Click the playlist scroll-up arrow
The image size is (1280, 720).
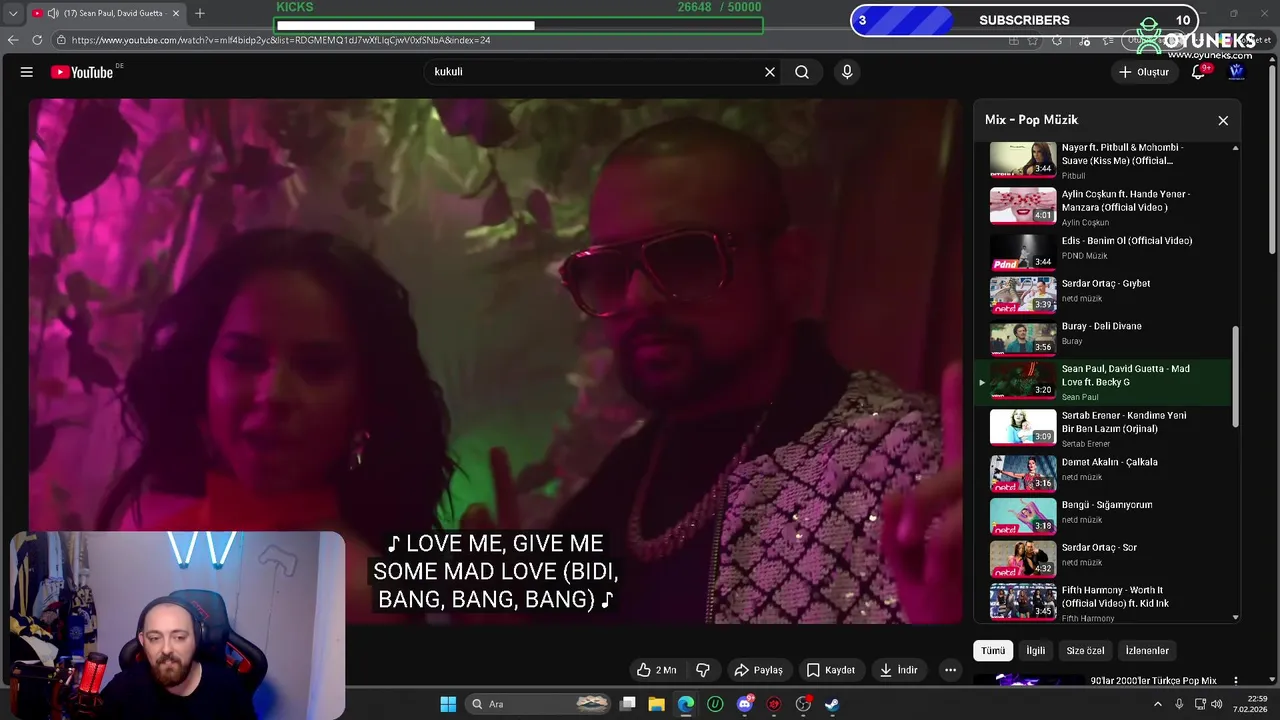coord(1235,148)
